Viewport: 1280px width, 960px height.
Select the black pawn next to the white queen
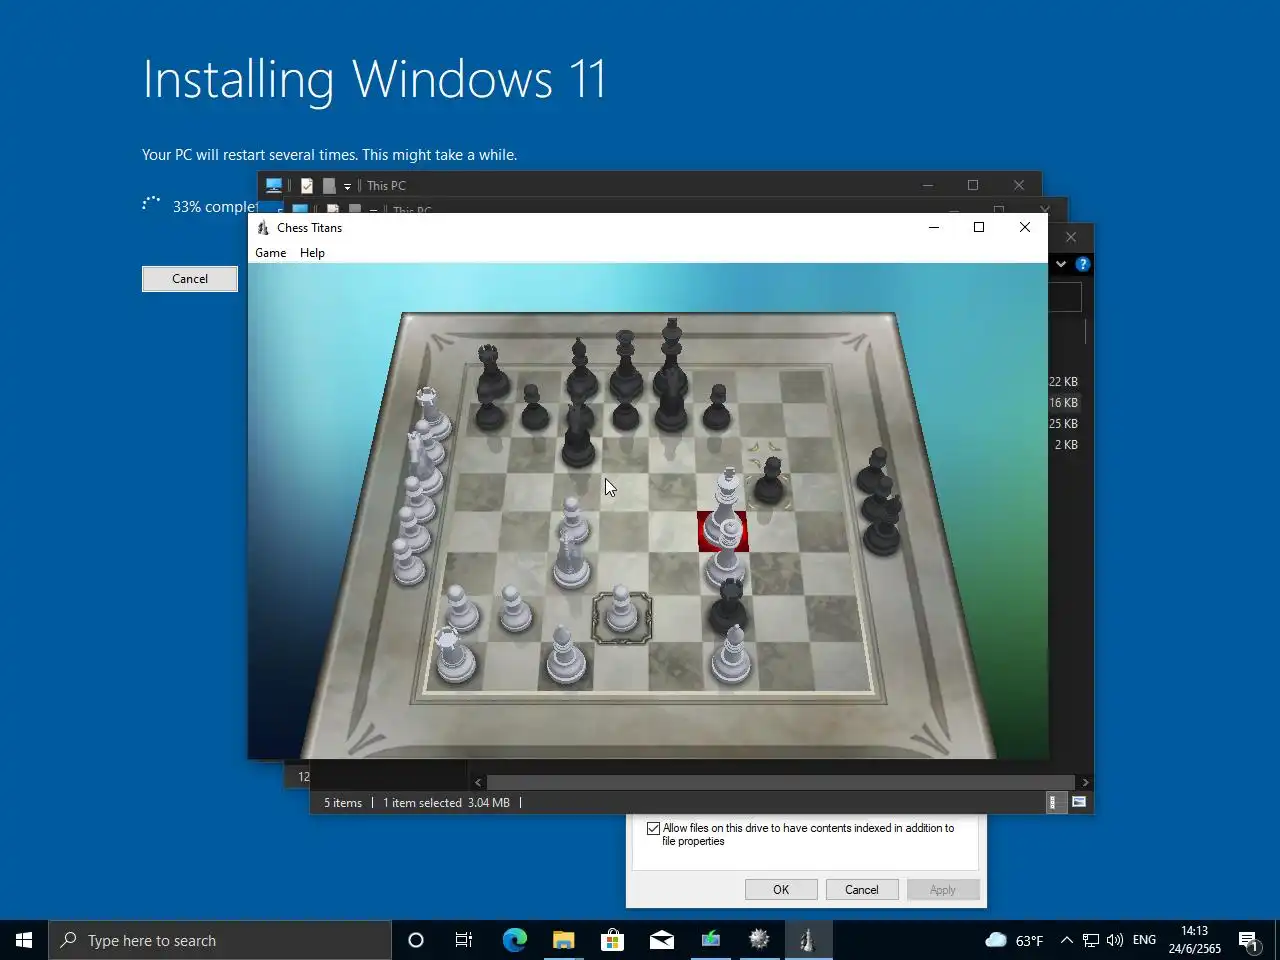[x=770, y=481]
